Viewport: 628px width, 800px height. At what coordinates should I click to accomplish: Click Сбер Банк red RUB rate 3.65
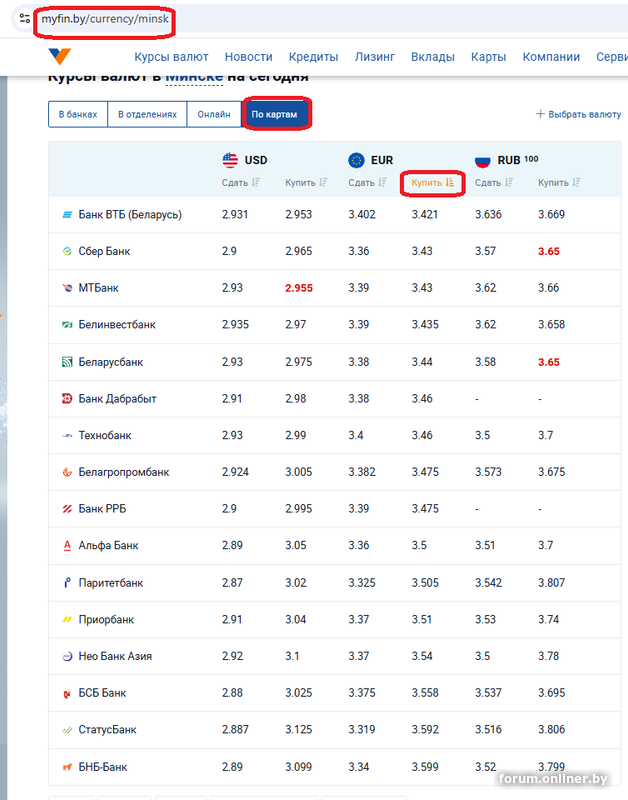[x=549, y=251]
